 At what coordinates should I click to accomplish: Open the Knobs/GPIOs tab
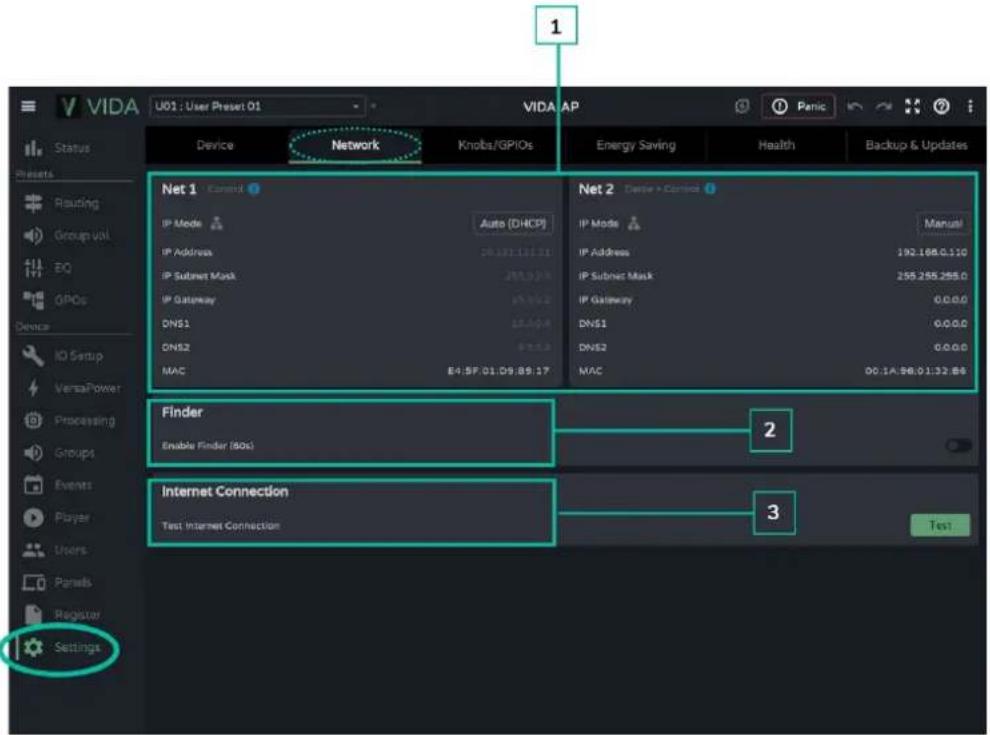(x=495, y=145)
